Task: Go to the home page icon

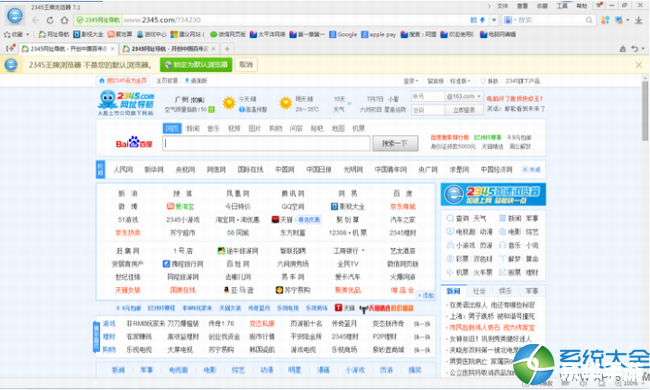Action: (64, 20)
